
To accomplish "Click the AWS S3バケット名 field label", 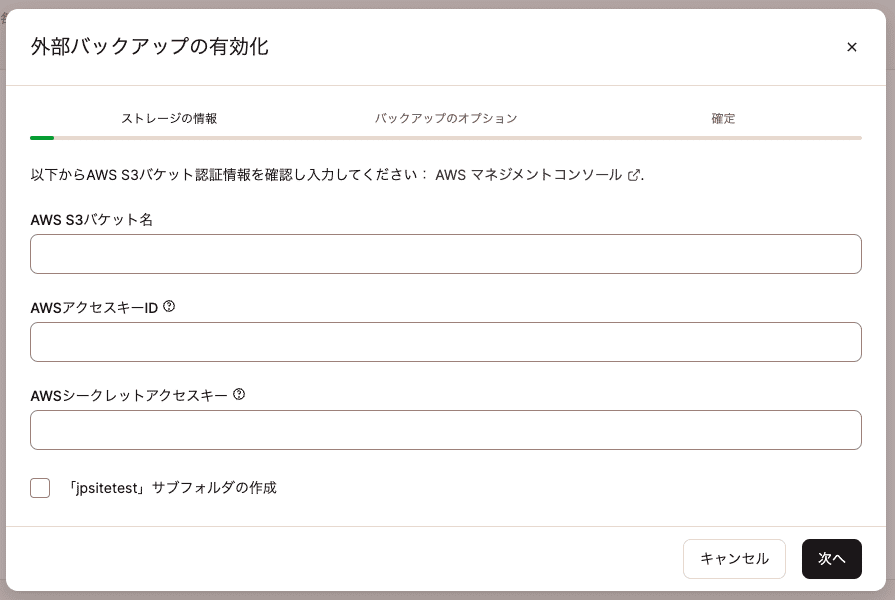I will [93, 219].
